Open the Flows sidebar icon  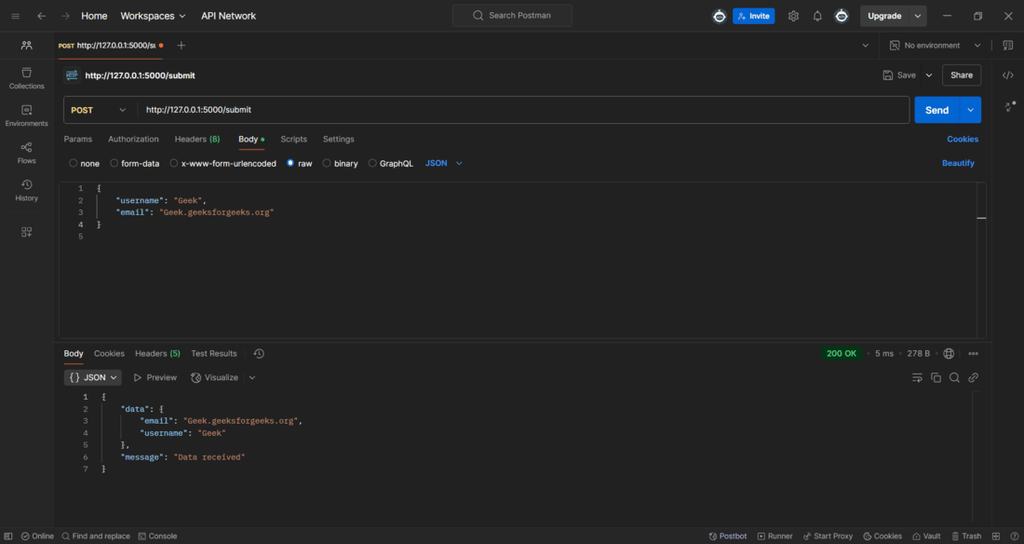pyautogui.click(x=27, y=152)
